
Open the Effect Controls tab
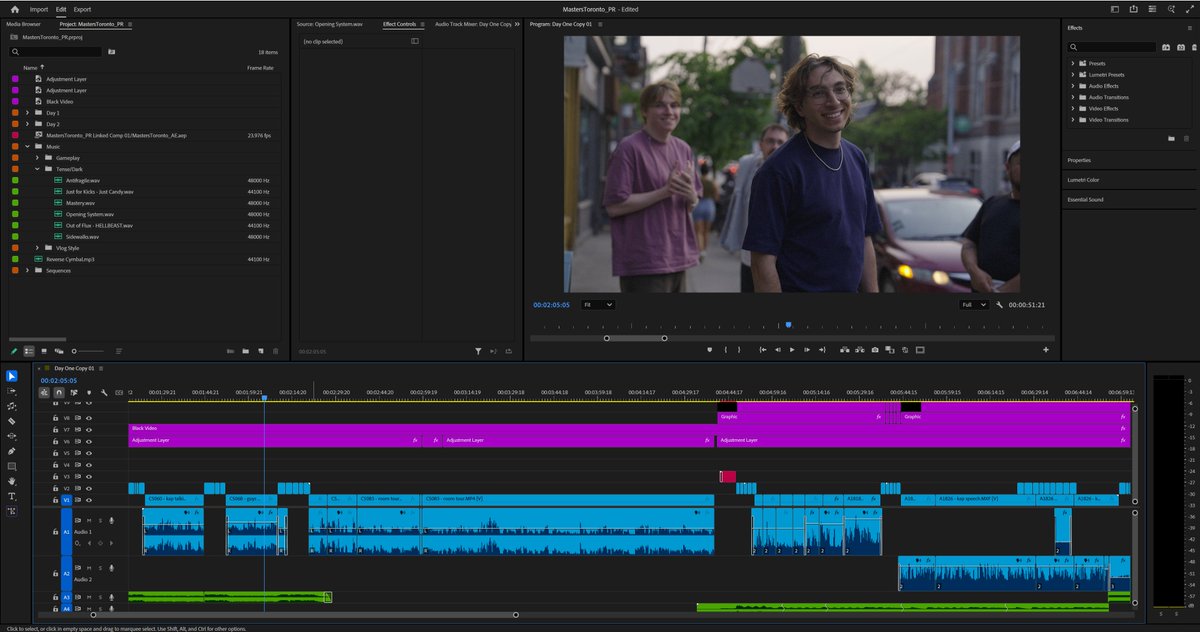pos(400,24)
